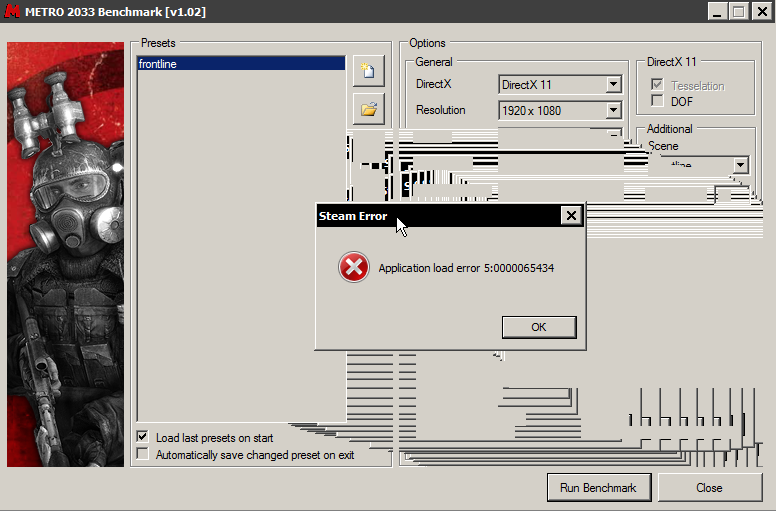Close the Steam Error dialog with X

point(571,216)
